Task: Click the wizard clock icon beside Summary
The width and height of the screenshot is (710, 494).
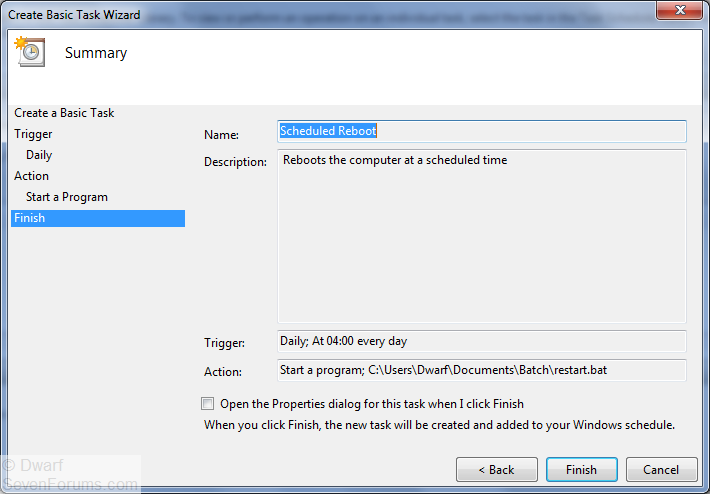Action: point(29,53)
